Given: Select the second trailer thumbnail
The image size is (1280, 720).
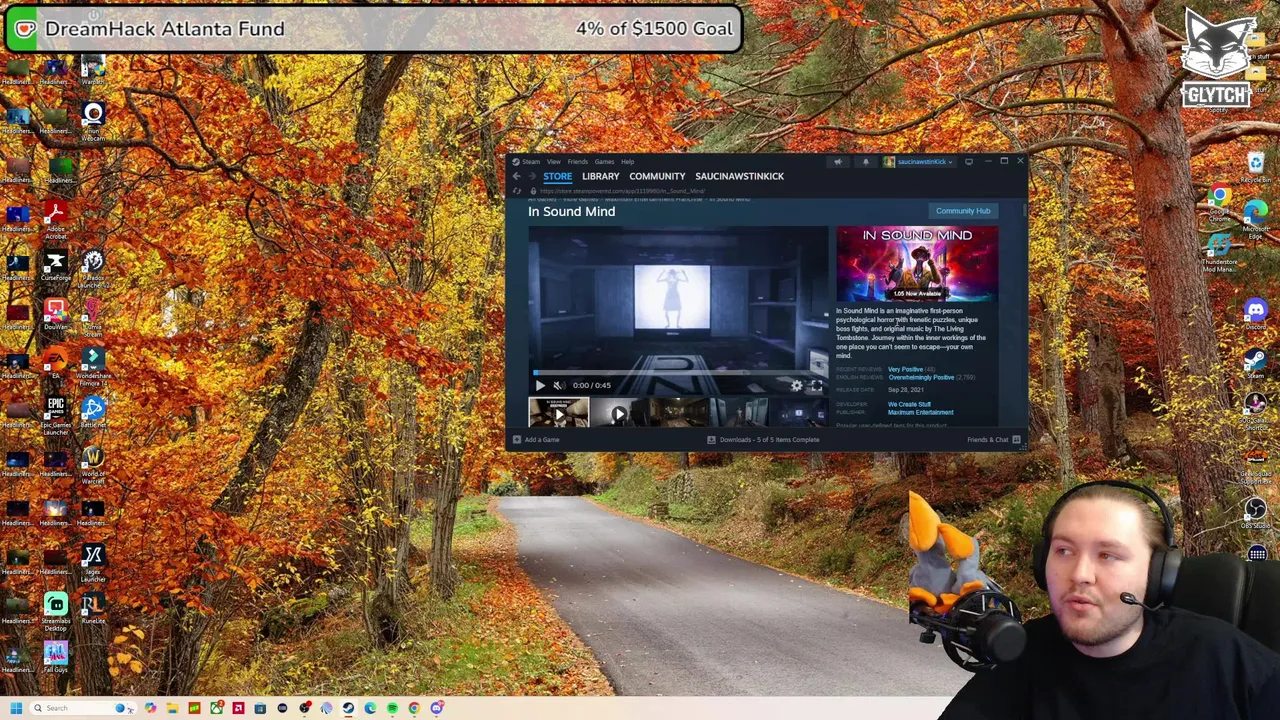Looking at the screenshot, I should coord(619,413).
